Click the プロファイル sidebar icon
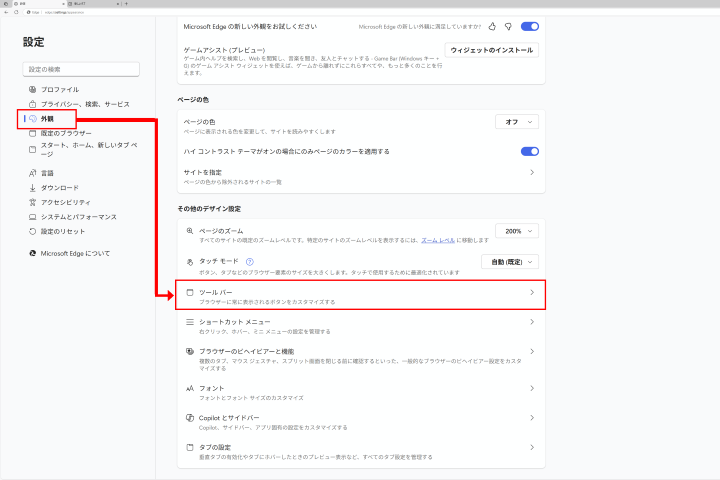Image resolution: width=720 pixels, height=480 pixels. (x=33, y=89)
